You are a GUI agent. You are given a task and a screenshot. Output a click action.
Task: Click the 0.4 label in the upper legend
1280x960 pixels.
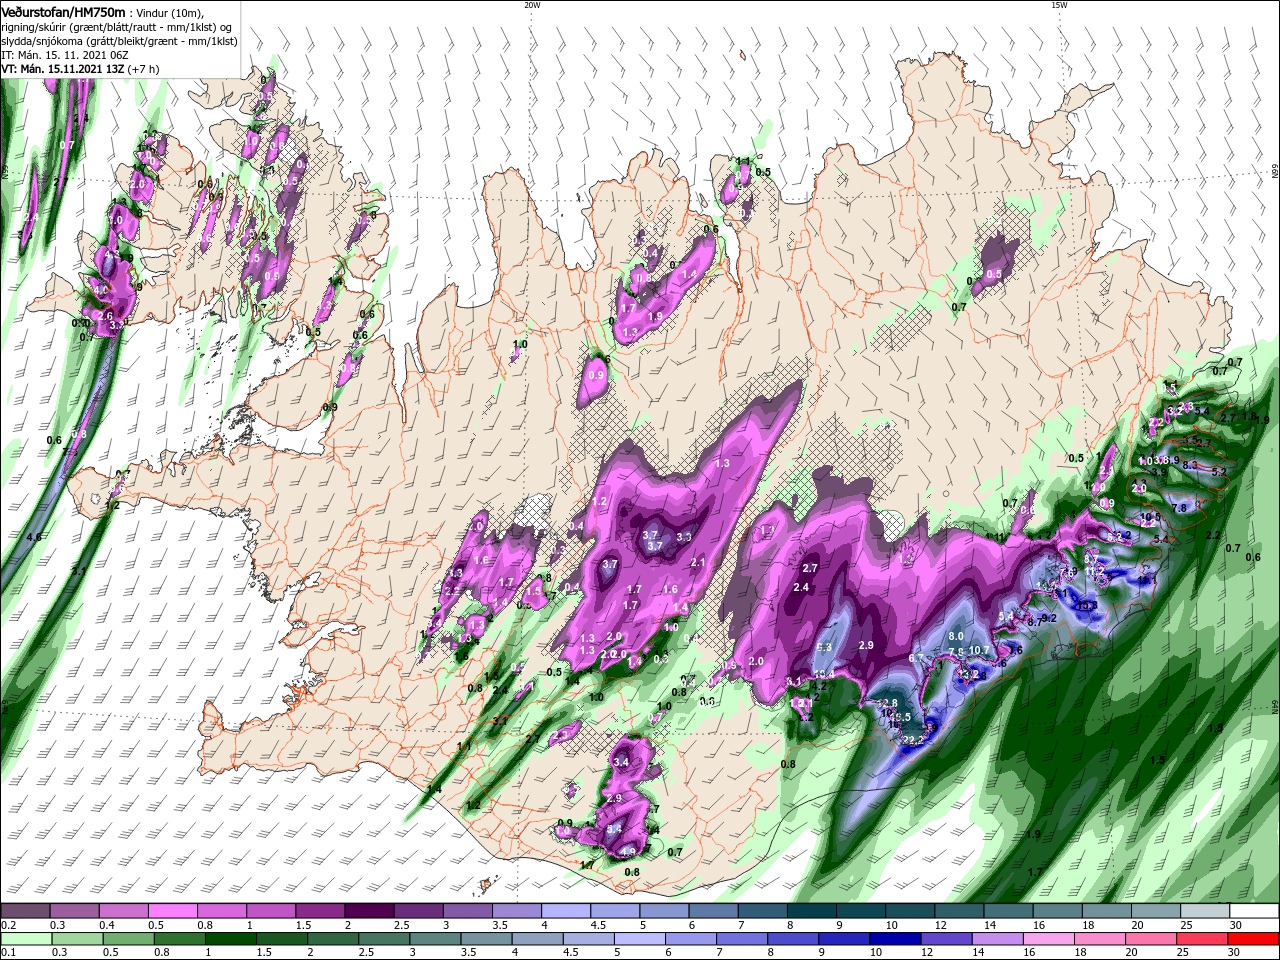(107, 925)
